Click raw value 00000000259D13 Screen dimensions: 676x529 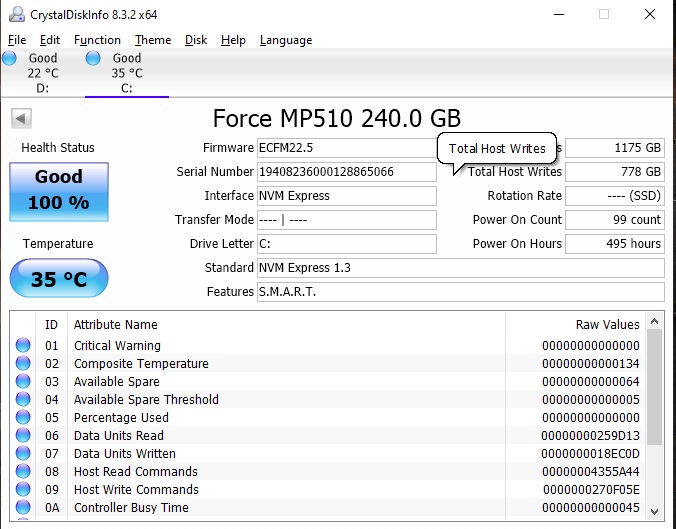coord(590,435)
